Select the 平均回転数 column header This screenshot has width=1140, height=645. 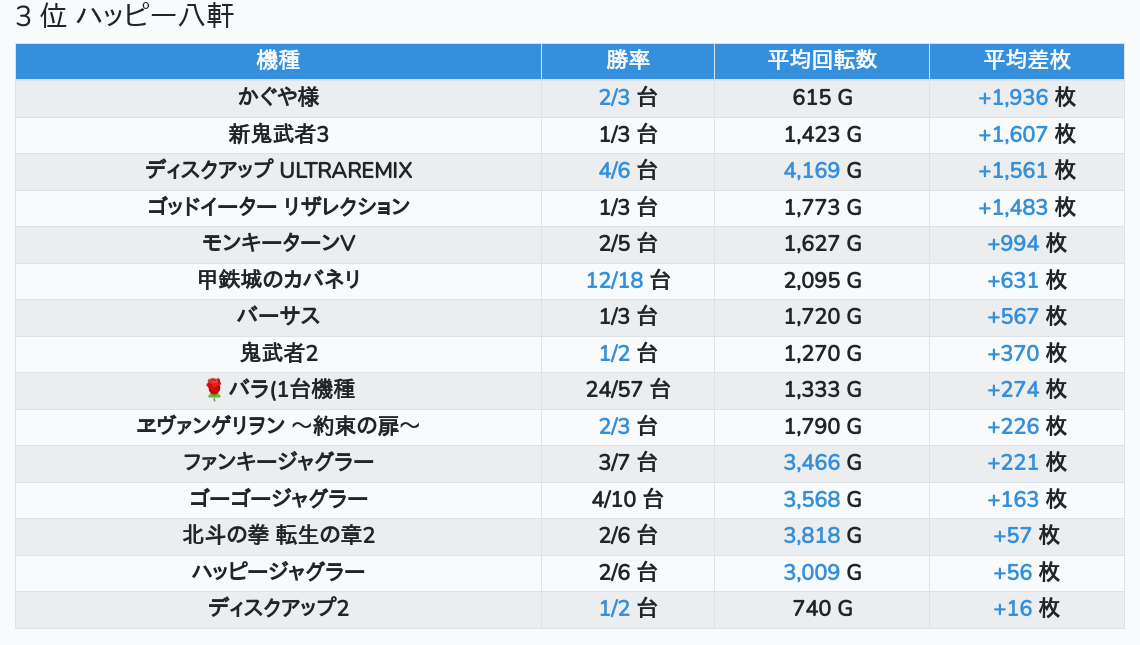821,60
